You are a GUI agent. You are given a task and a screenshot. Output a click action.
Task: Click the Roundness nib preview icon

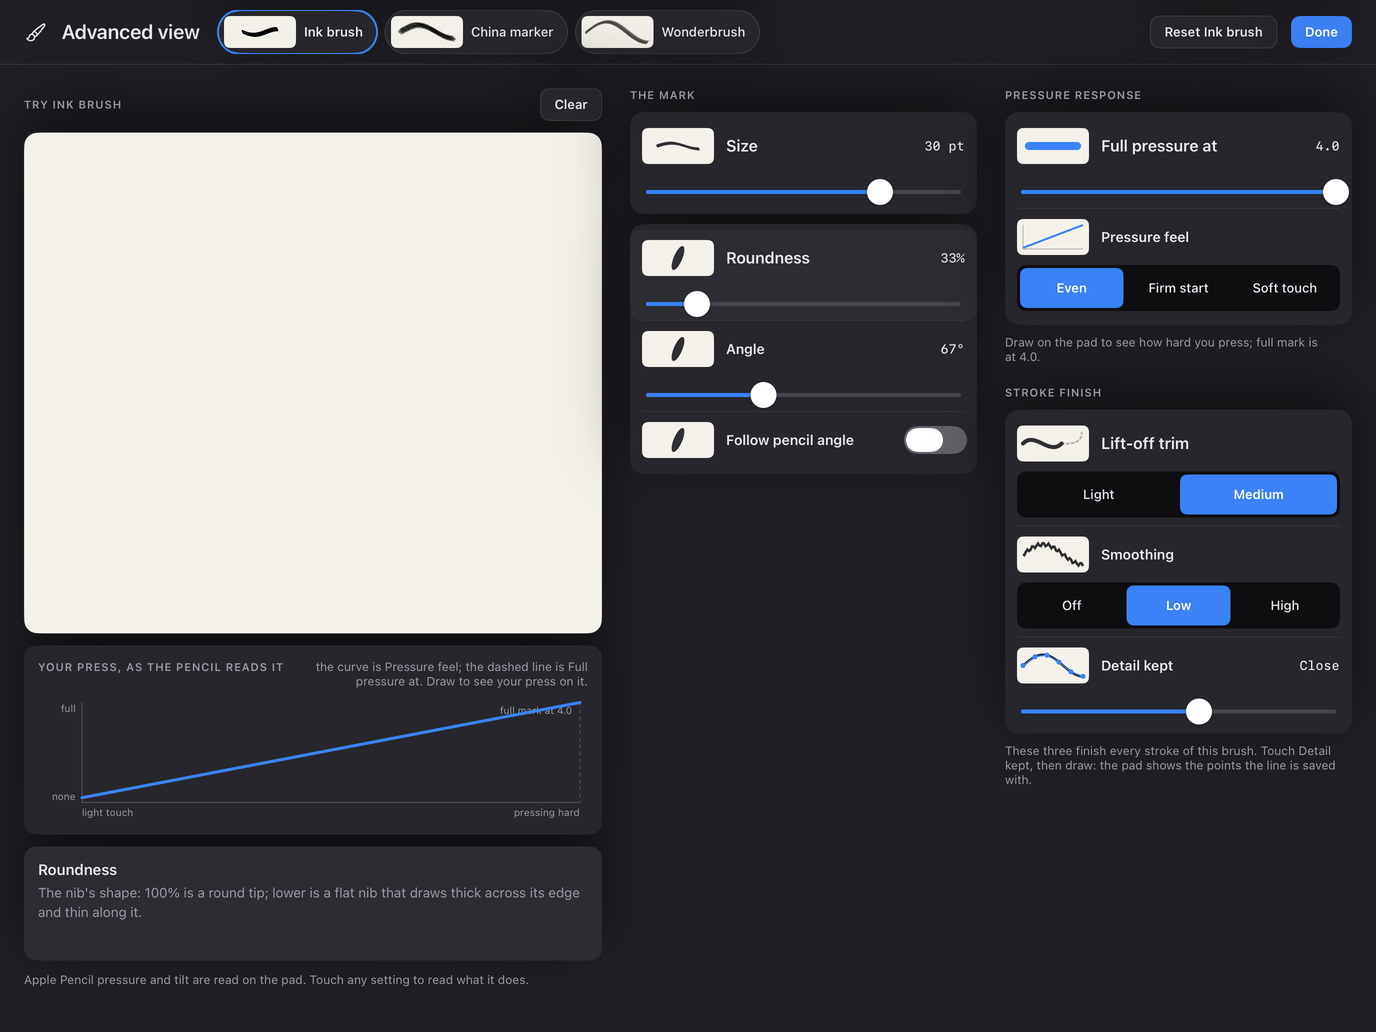(x=678, y=258)
